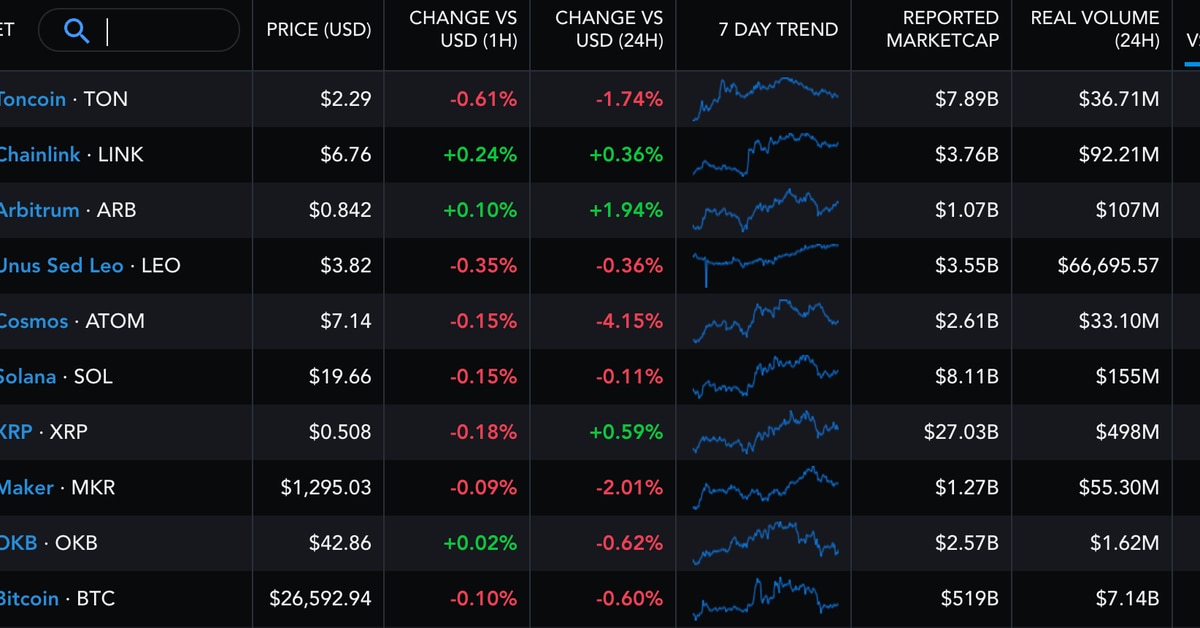1200x628 pixels.
Task: Sort by Price (USD) column header
Action: click(x=318, y=30)
